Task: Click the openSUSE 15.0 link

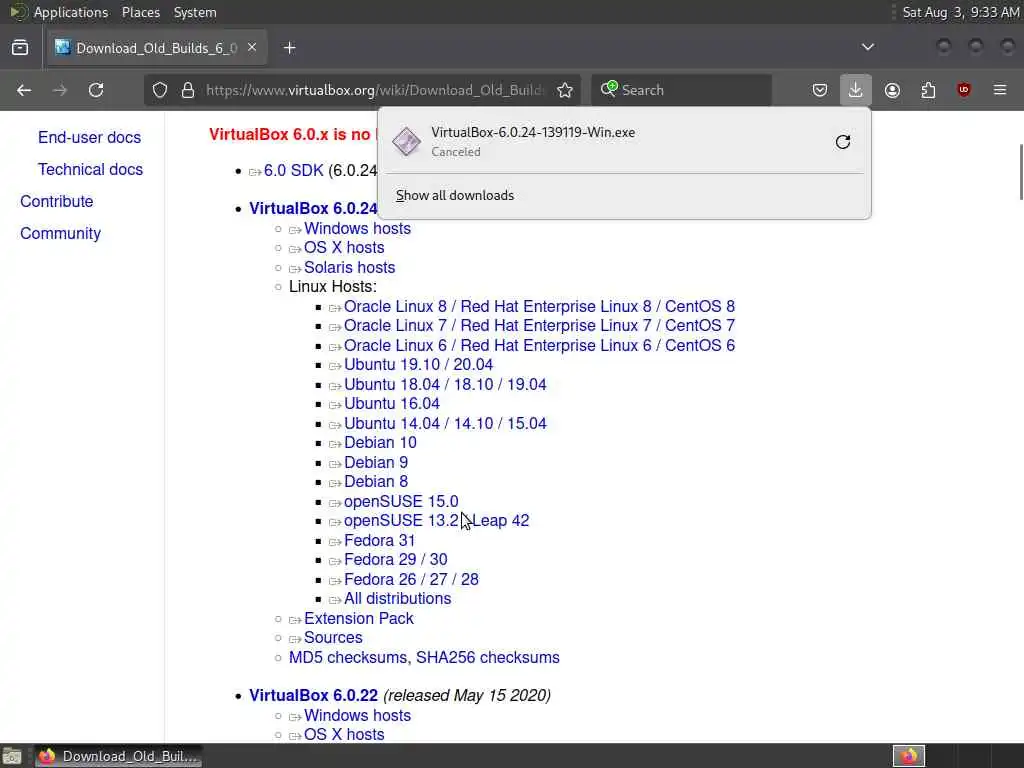Action: pyautogui.click(x=401, y=501)
